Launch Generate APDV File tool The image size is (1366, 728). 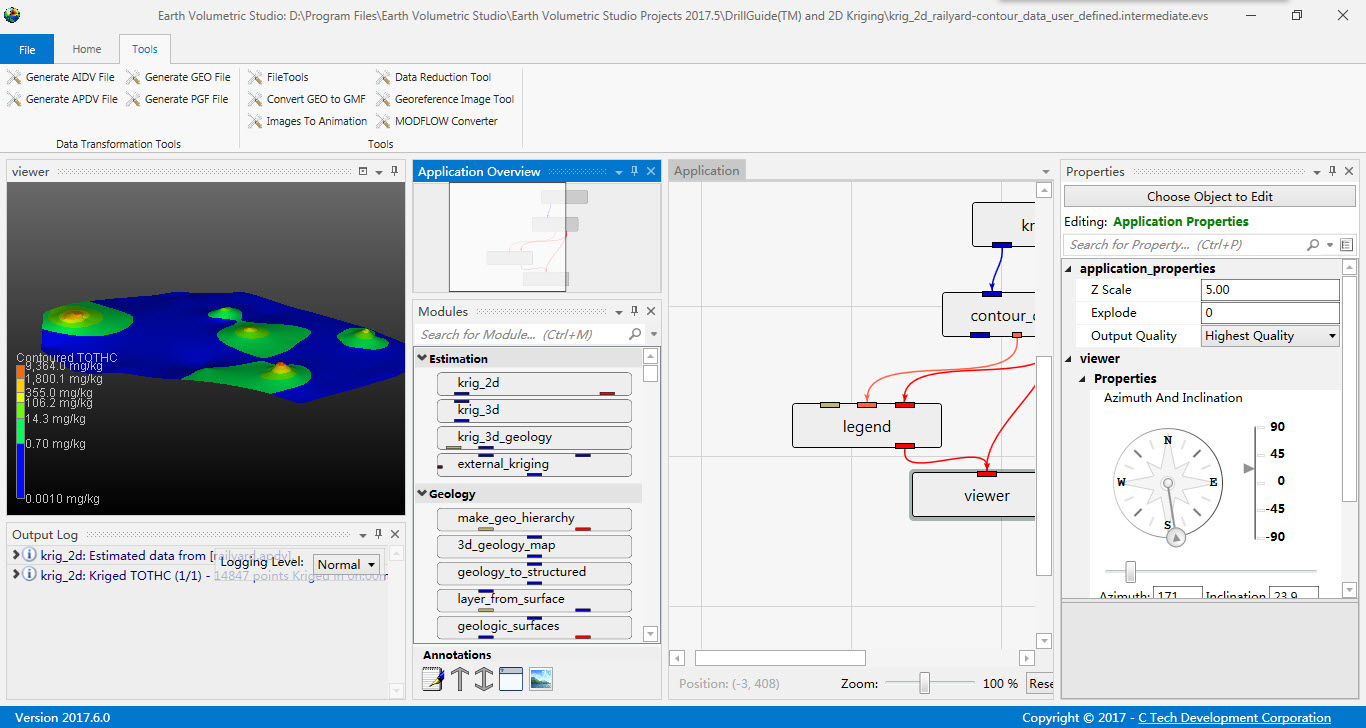pos(62,99)
